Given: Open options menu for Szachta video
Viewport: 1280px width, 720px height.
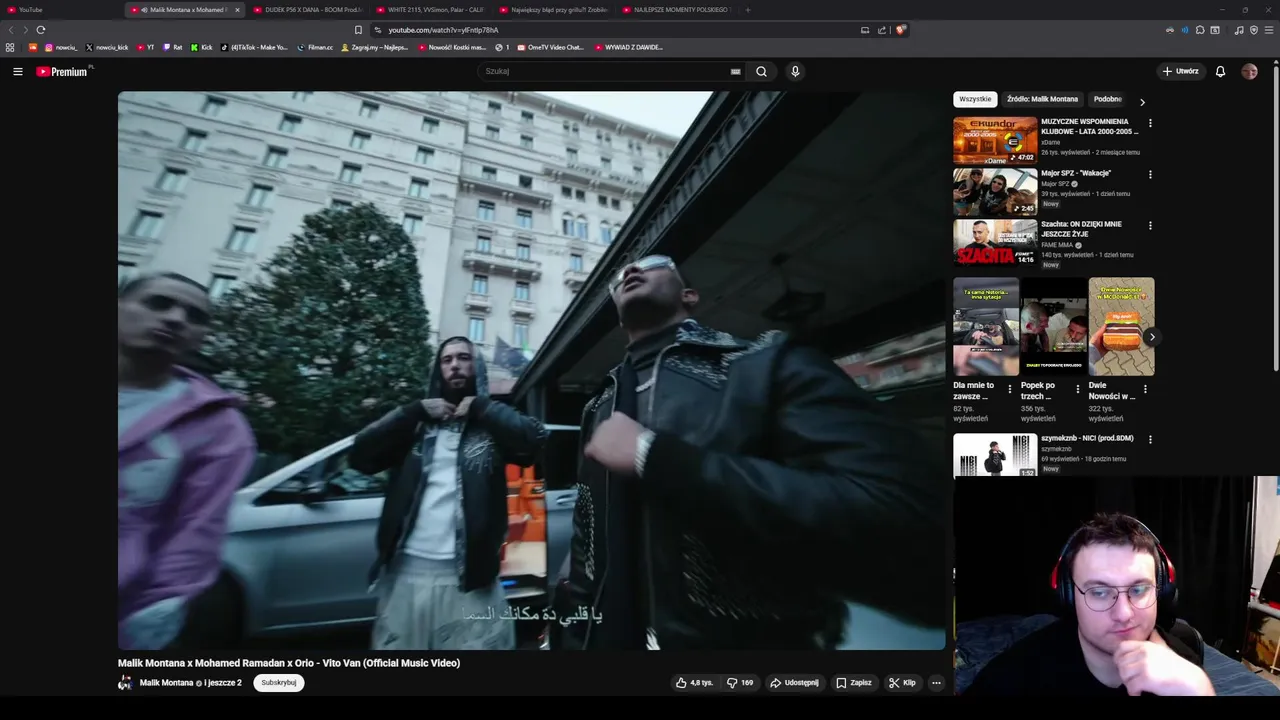Looking at the screenshot, I should pos(1150,225).
